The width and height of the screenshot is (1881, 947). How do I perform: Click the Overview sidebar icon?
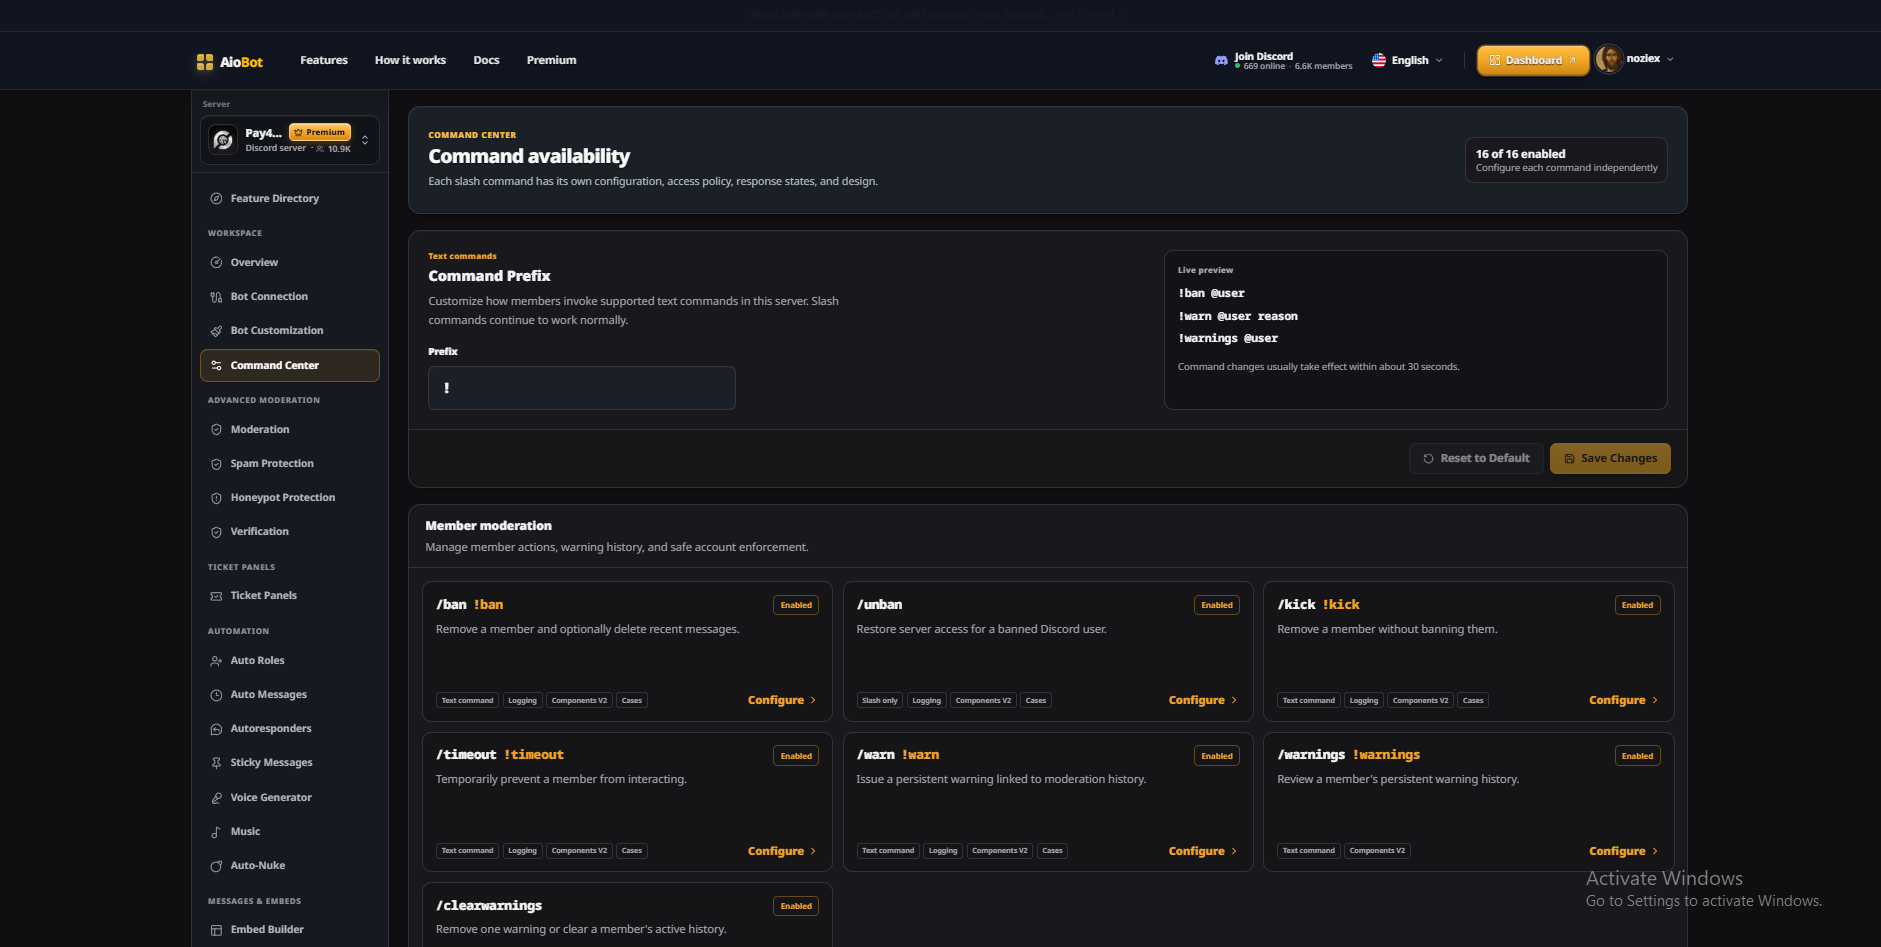coord(216,263)
